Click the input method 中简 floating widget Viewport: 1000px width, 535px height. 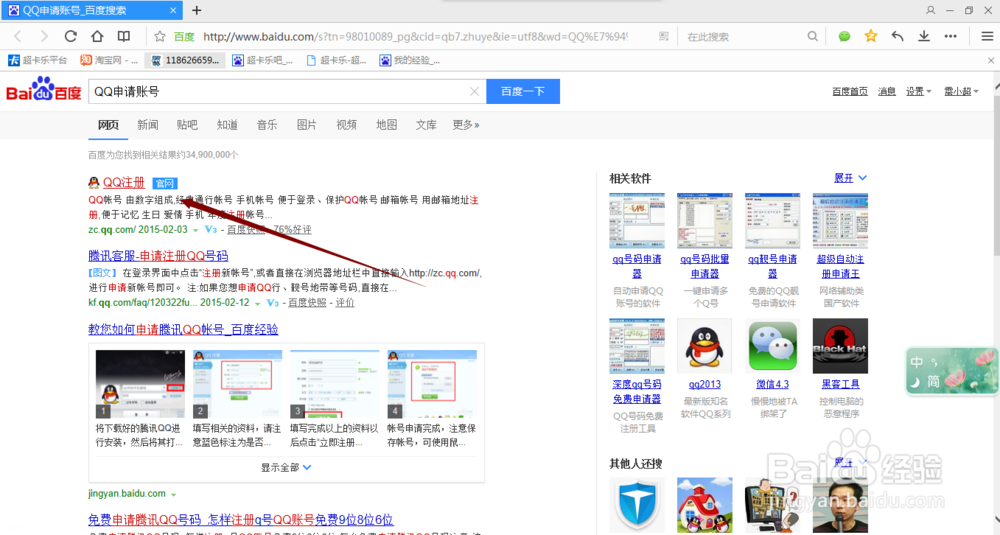[x=951, y=371]
